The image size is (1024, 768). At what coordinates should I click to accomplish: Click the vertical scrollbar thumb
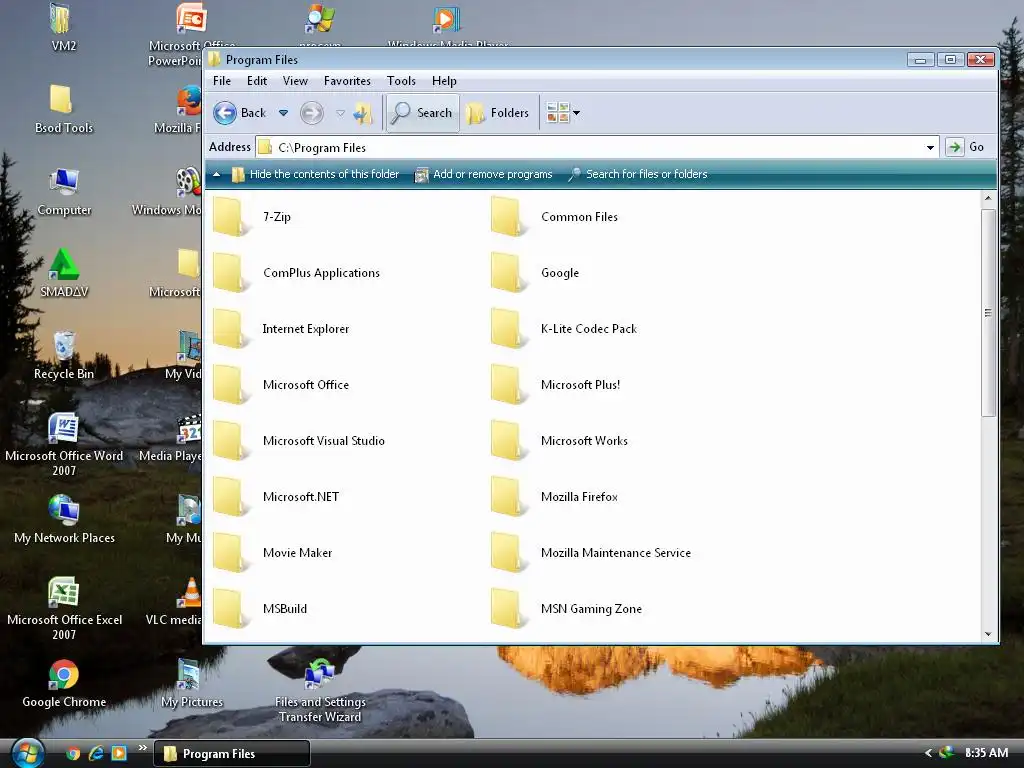(988, 313)
